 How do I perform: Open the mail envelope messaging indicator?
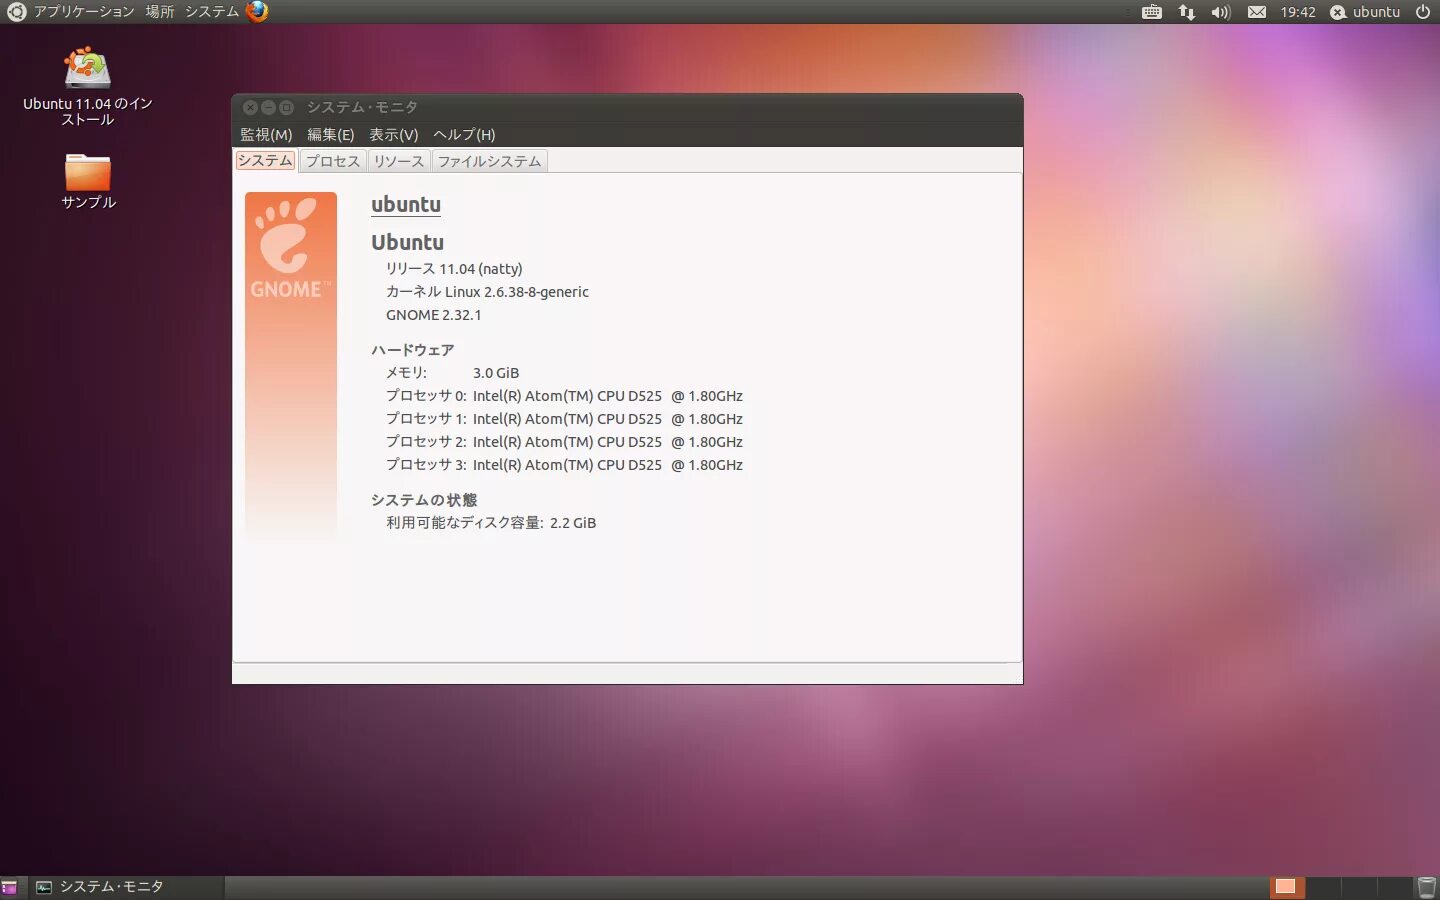click(1257, 12)
